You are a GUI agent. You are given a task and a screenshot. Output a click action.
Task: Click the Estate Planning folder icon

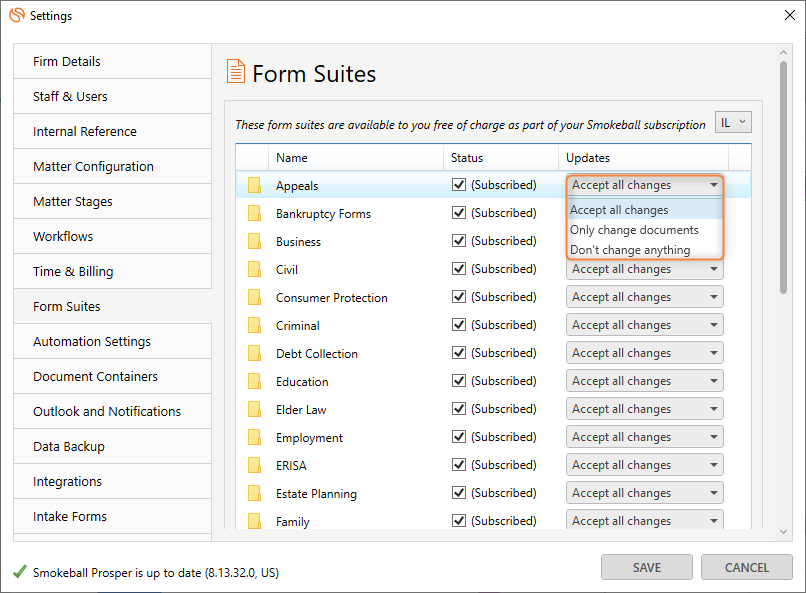pos(254,493)
